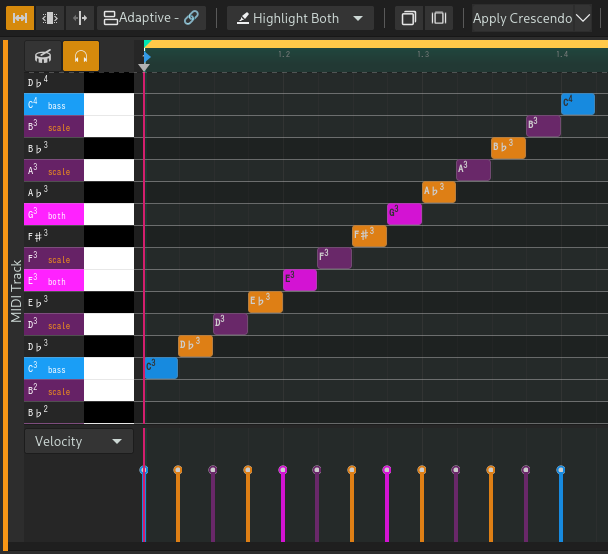Click the playhead marker on the ruler

point(144,67)
